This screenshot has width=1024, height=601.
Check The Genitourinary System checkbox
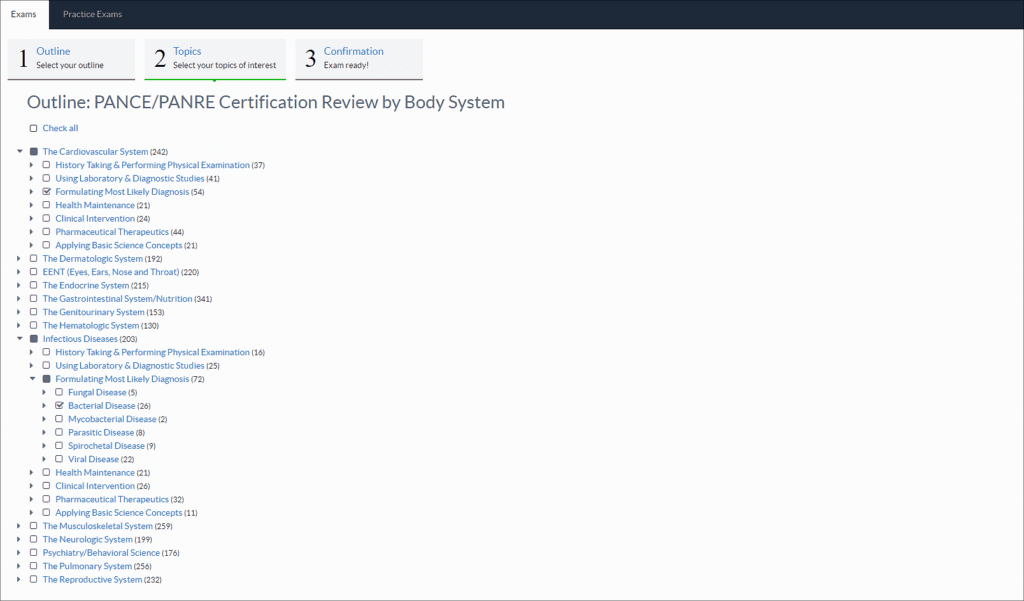33,312
